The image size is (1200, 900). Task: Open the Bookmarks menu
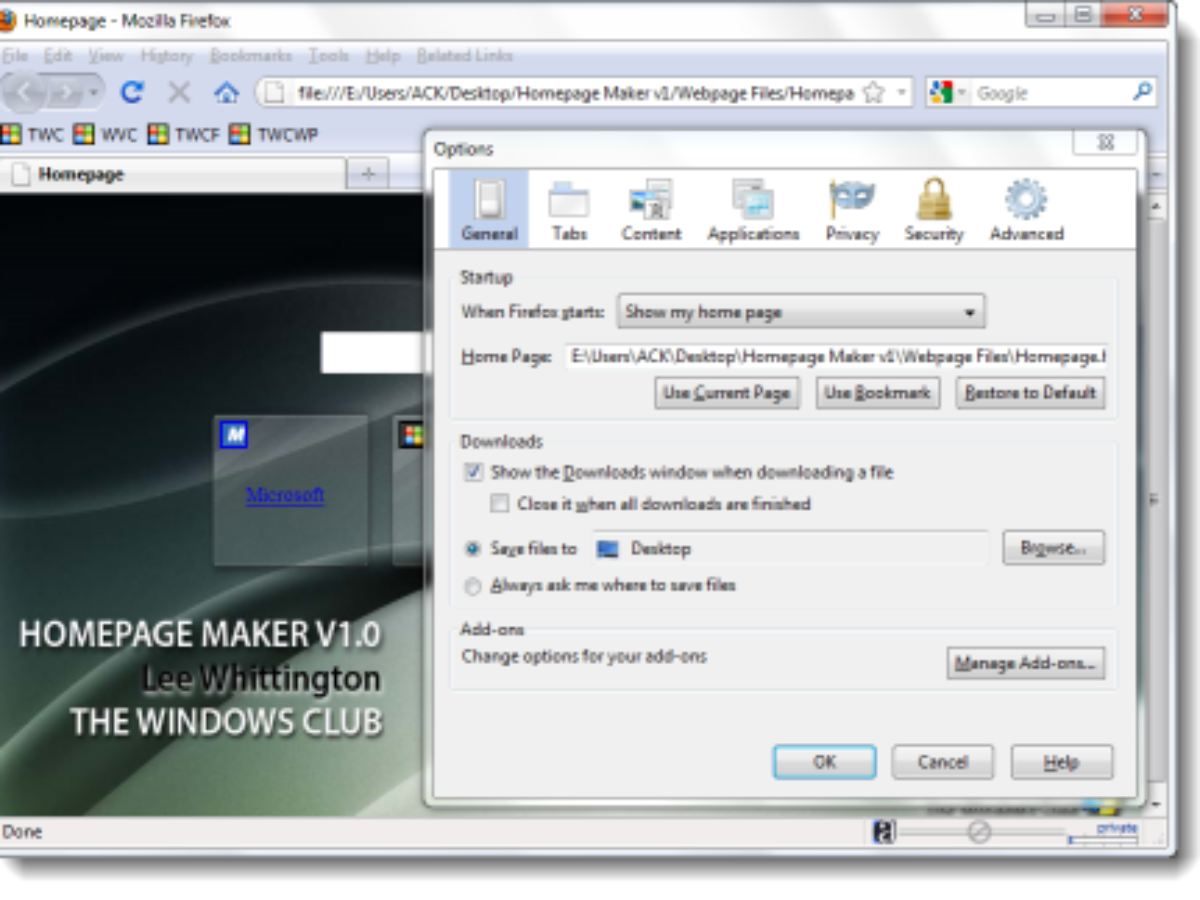(251, 55)
